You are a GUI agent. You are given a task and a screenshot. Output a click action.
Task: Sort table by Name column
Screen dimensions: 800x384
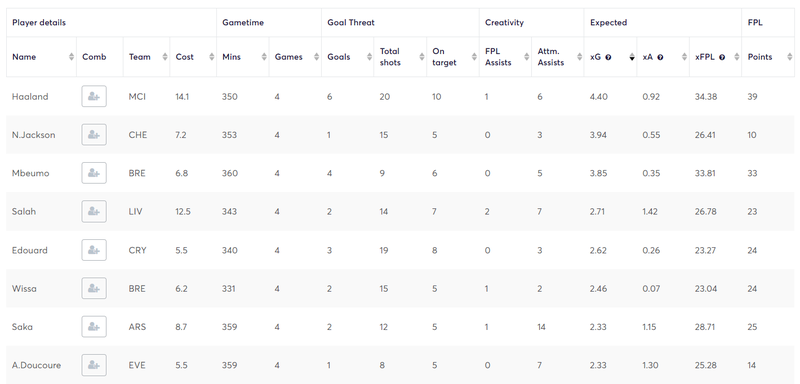(x=71, y=57)
